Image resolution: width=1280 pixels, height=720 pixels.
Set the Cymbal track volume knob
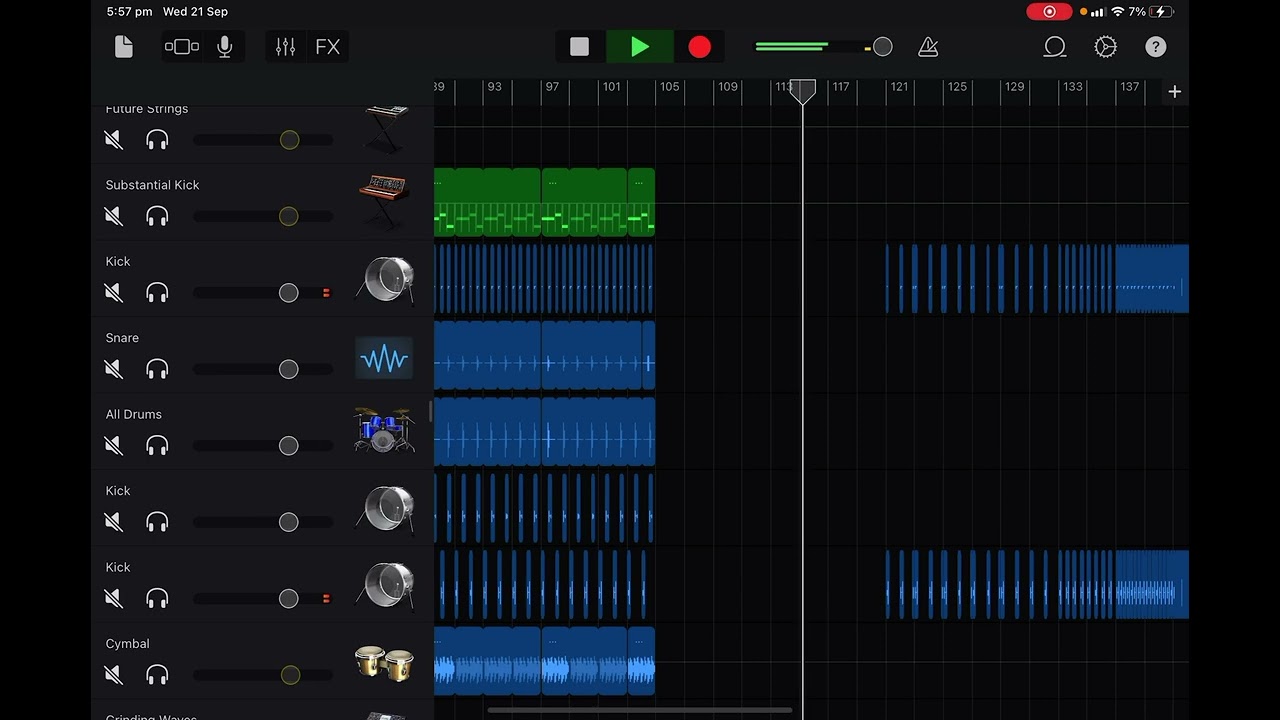(x=290, y=675)
